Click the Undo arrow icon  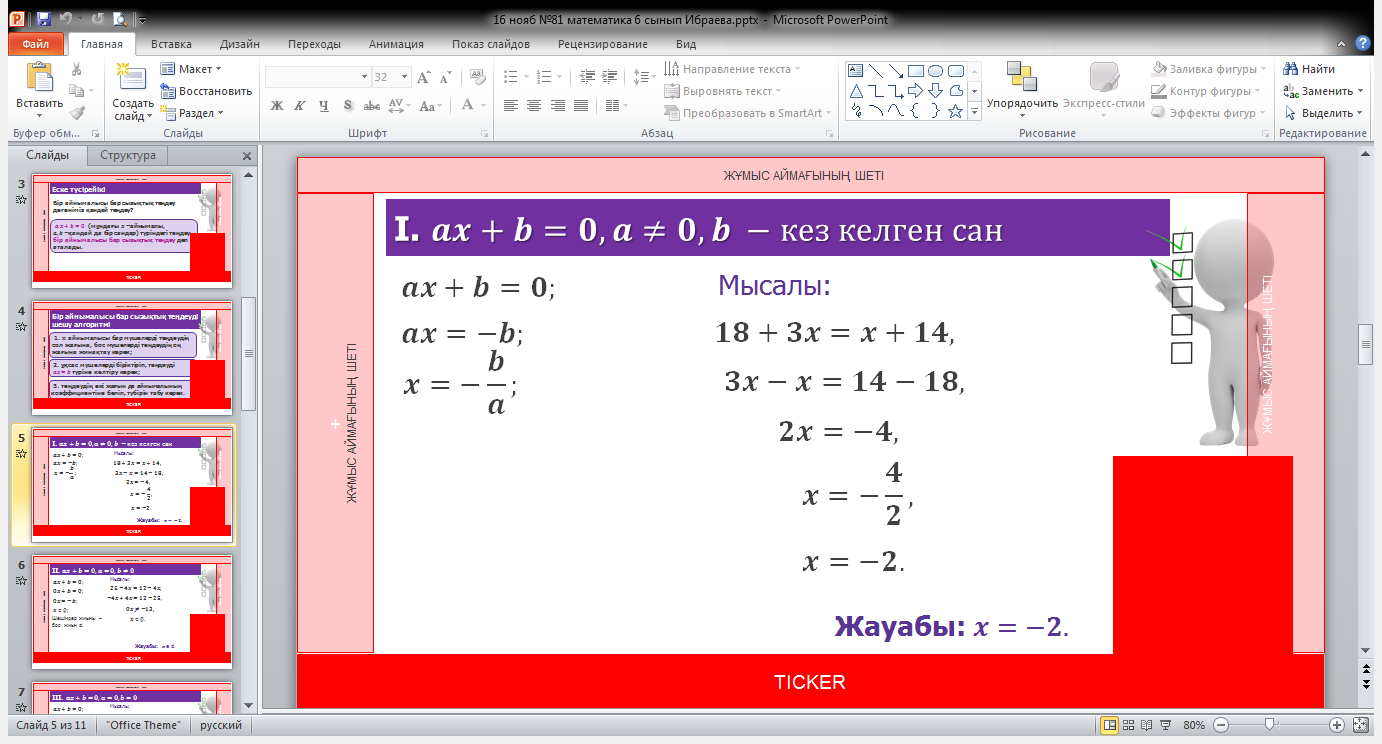pyautogui.click(x=66, y=19)
